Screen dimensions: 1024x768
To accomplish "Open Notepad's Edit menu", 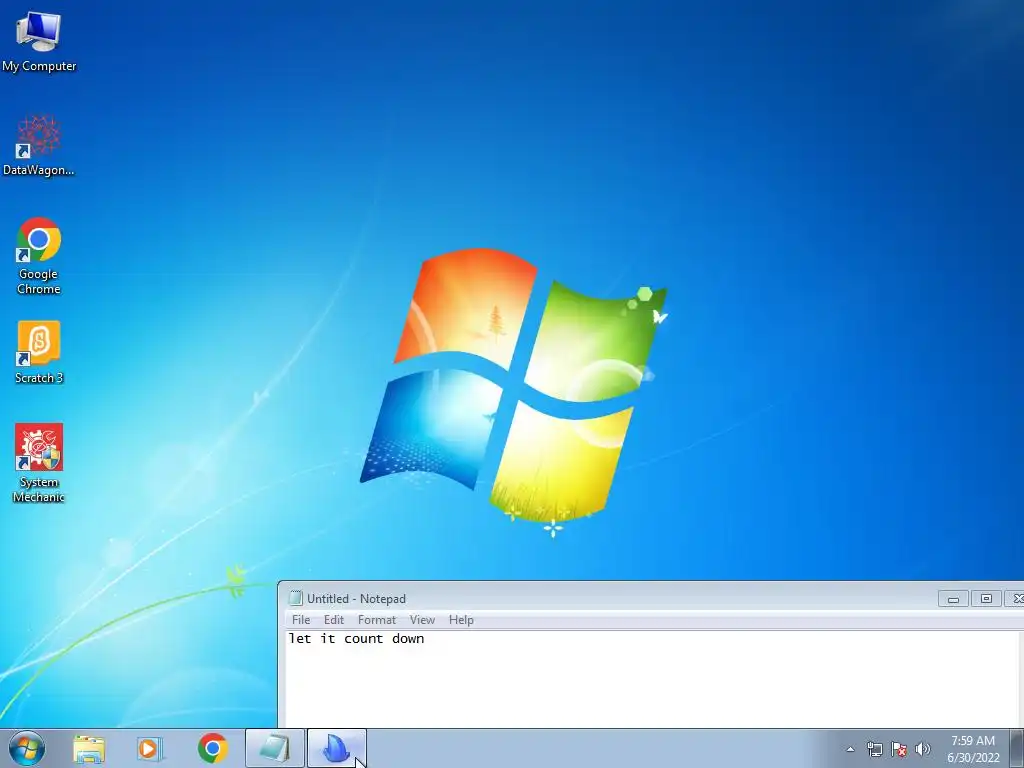I will pos(334,620).
